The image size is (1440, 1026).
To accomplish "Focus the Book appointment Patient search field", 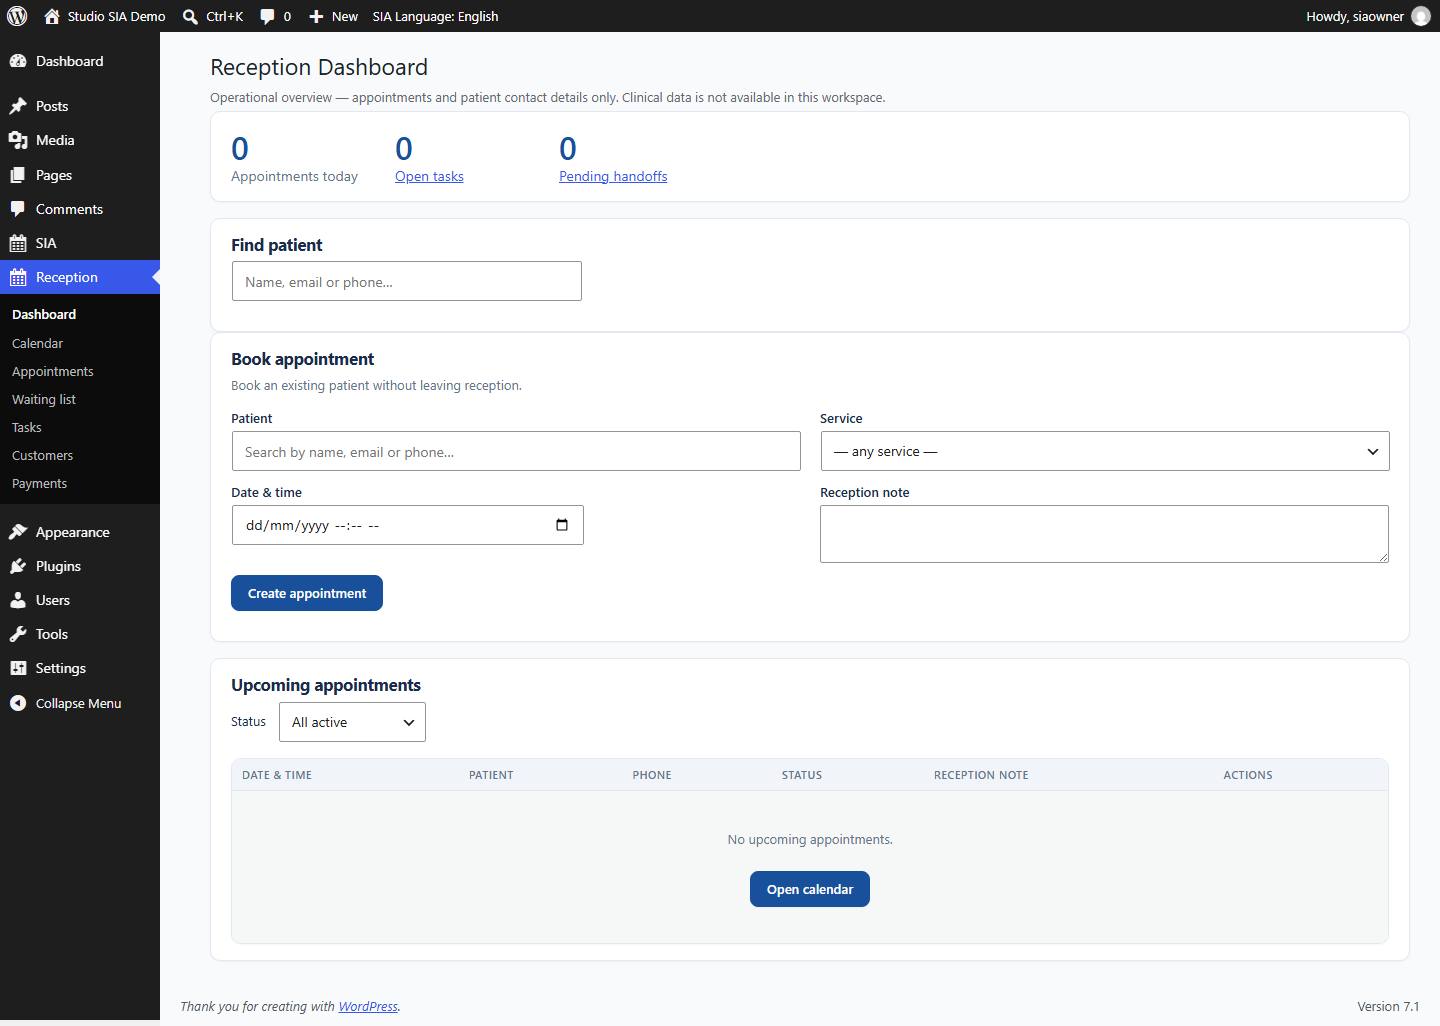I will [x=516, y=451].
